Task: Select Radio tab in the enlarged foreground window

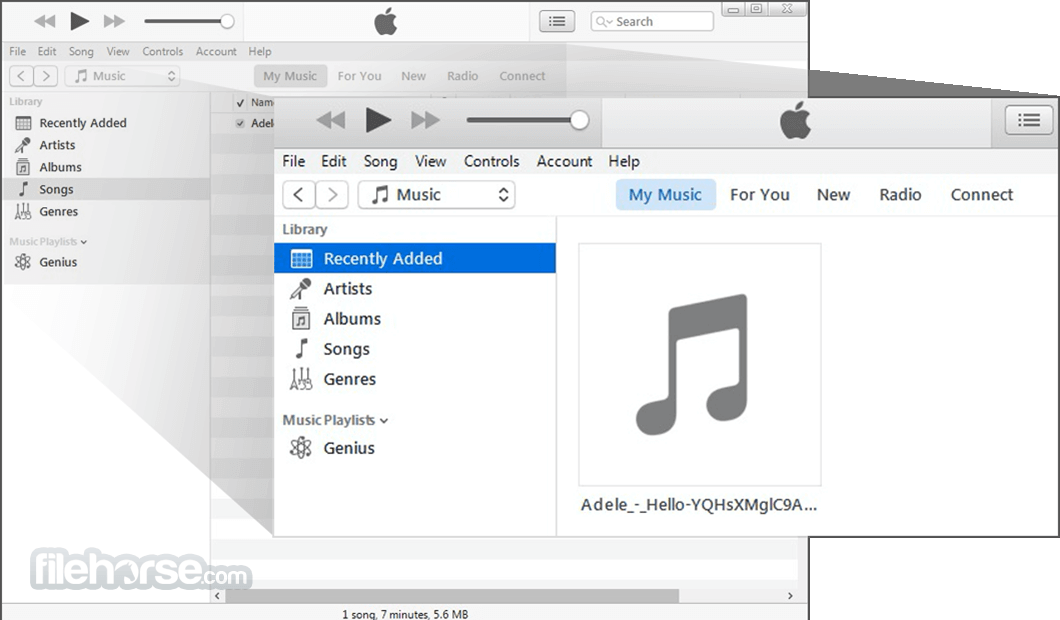Action: [x=900, y=195]
